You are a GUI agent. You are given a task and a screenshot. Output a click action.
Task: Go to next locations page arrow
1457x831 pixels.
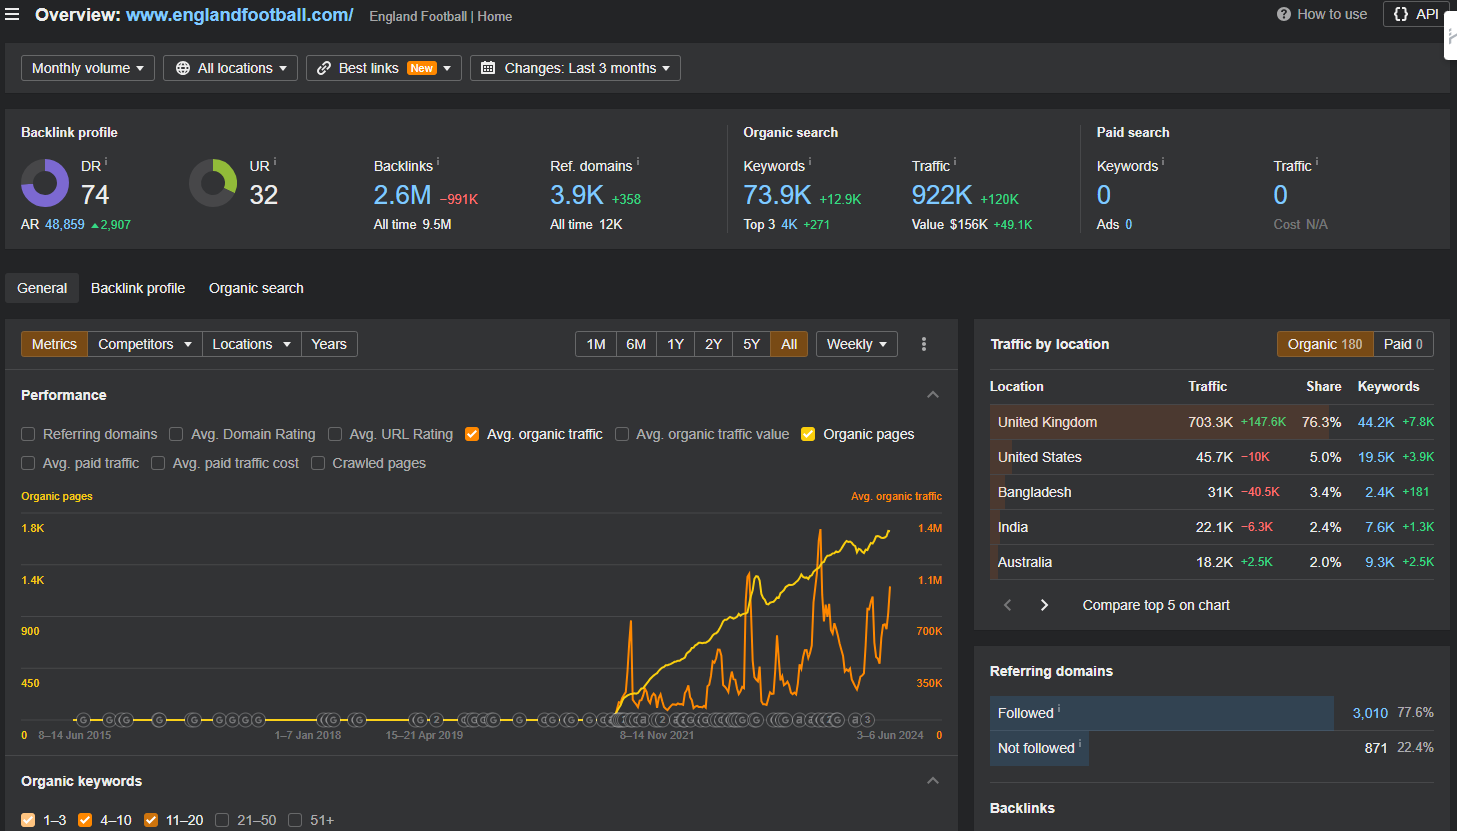click(x=1044, y=605)
